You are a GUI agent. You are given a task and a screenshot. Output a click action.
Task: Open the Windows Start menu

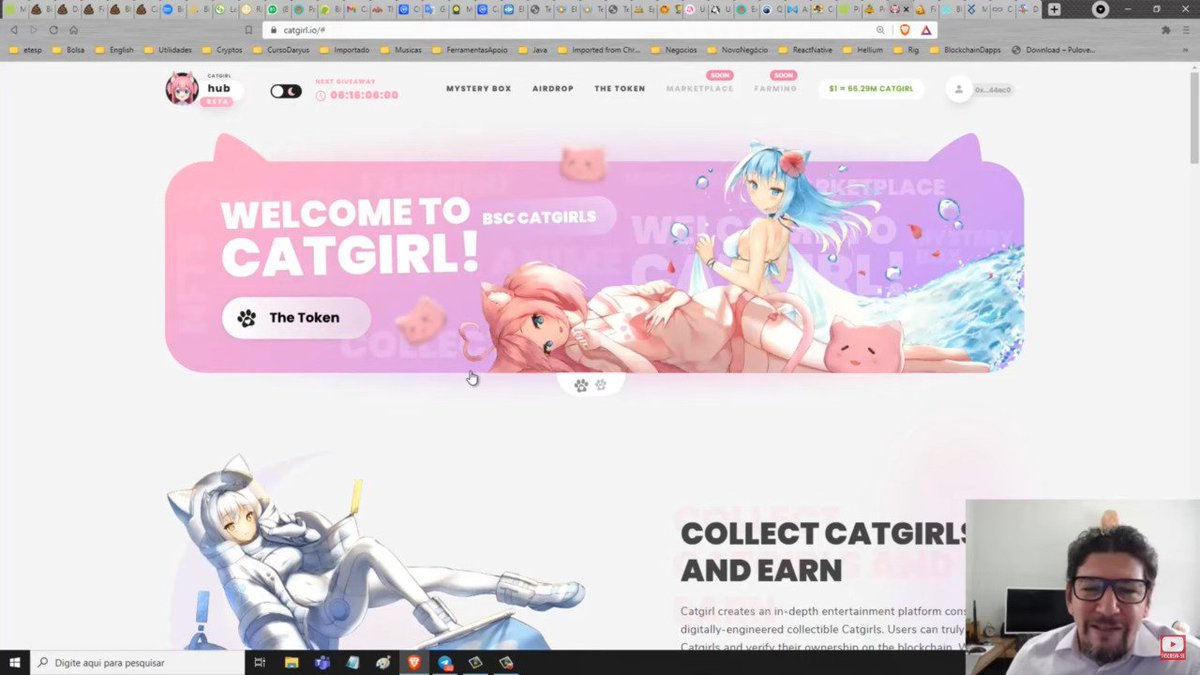point(15,662)
